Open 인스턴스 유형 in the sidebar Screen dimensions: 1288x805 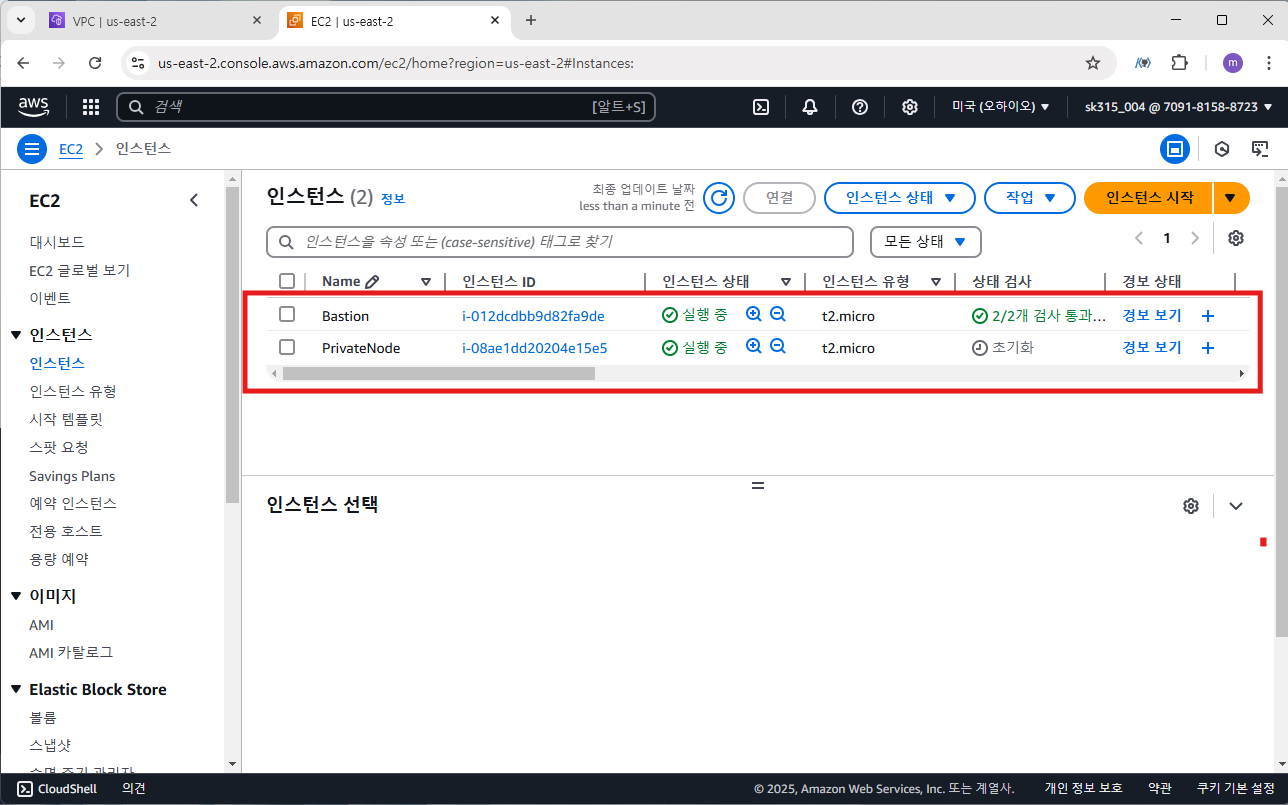tap(73, 391)
